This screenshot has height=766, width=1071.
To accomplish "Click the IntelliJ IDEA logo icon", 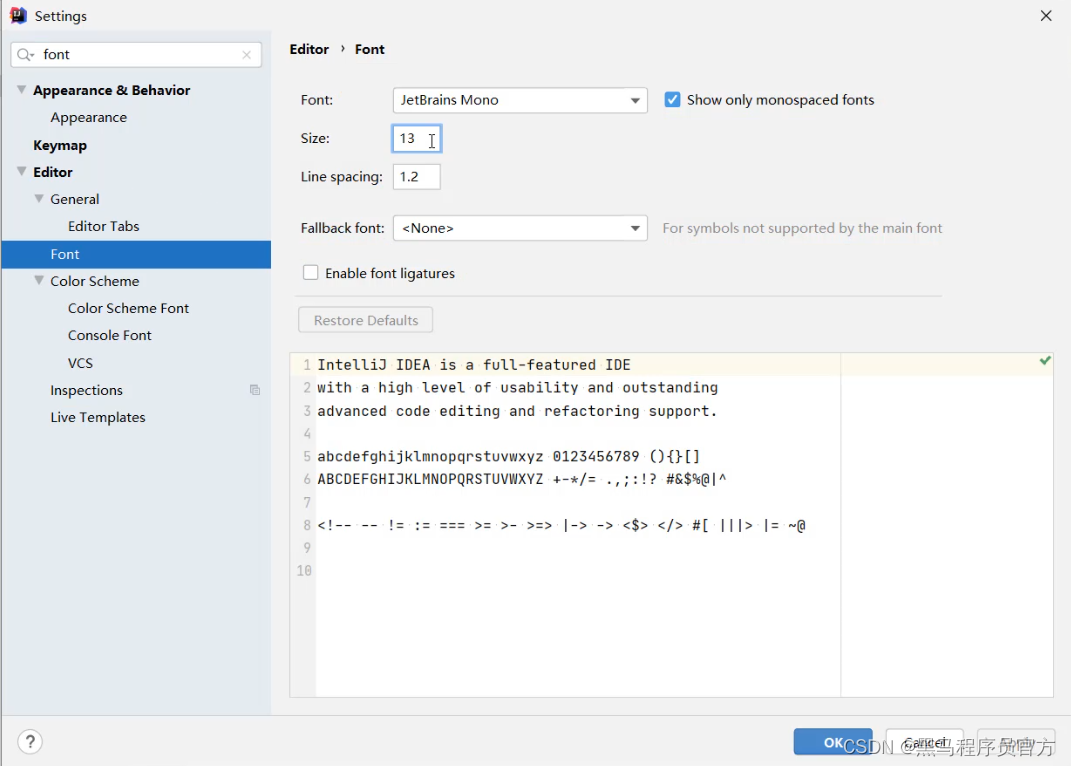I will pos(18,16).
